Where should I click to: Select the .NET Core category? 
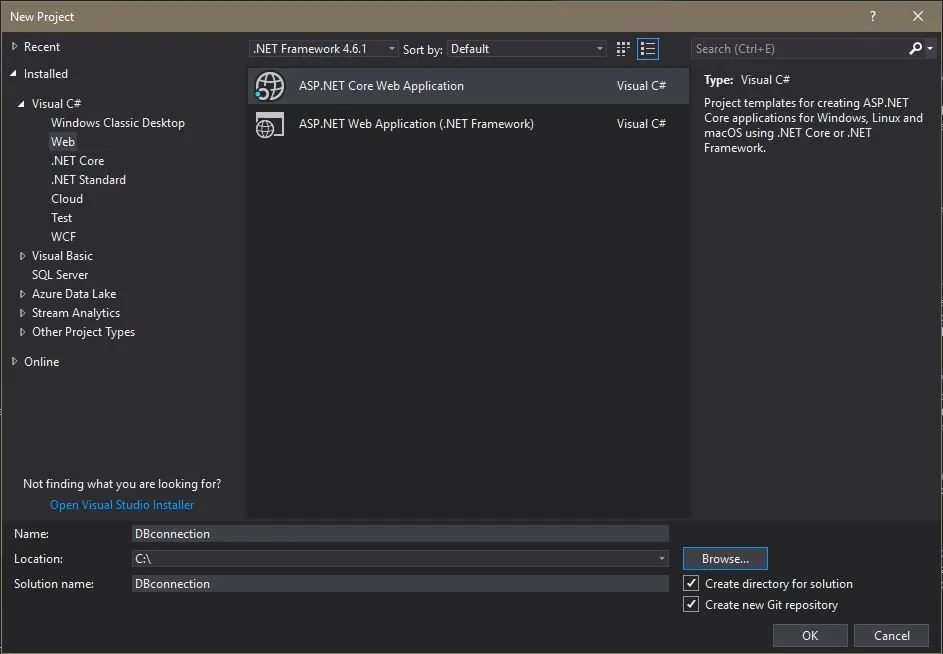pyautogui.click(x=78, y=160)
